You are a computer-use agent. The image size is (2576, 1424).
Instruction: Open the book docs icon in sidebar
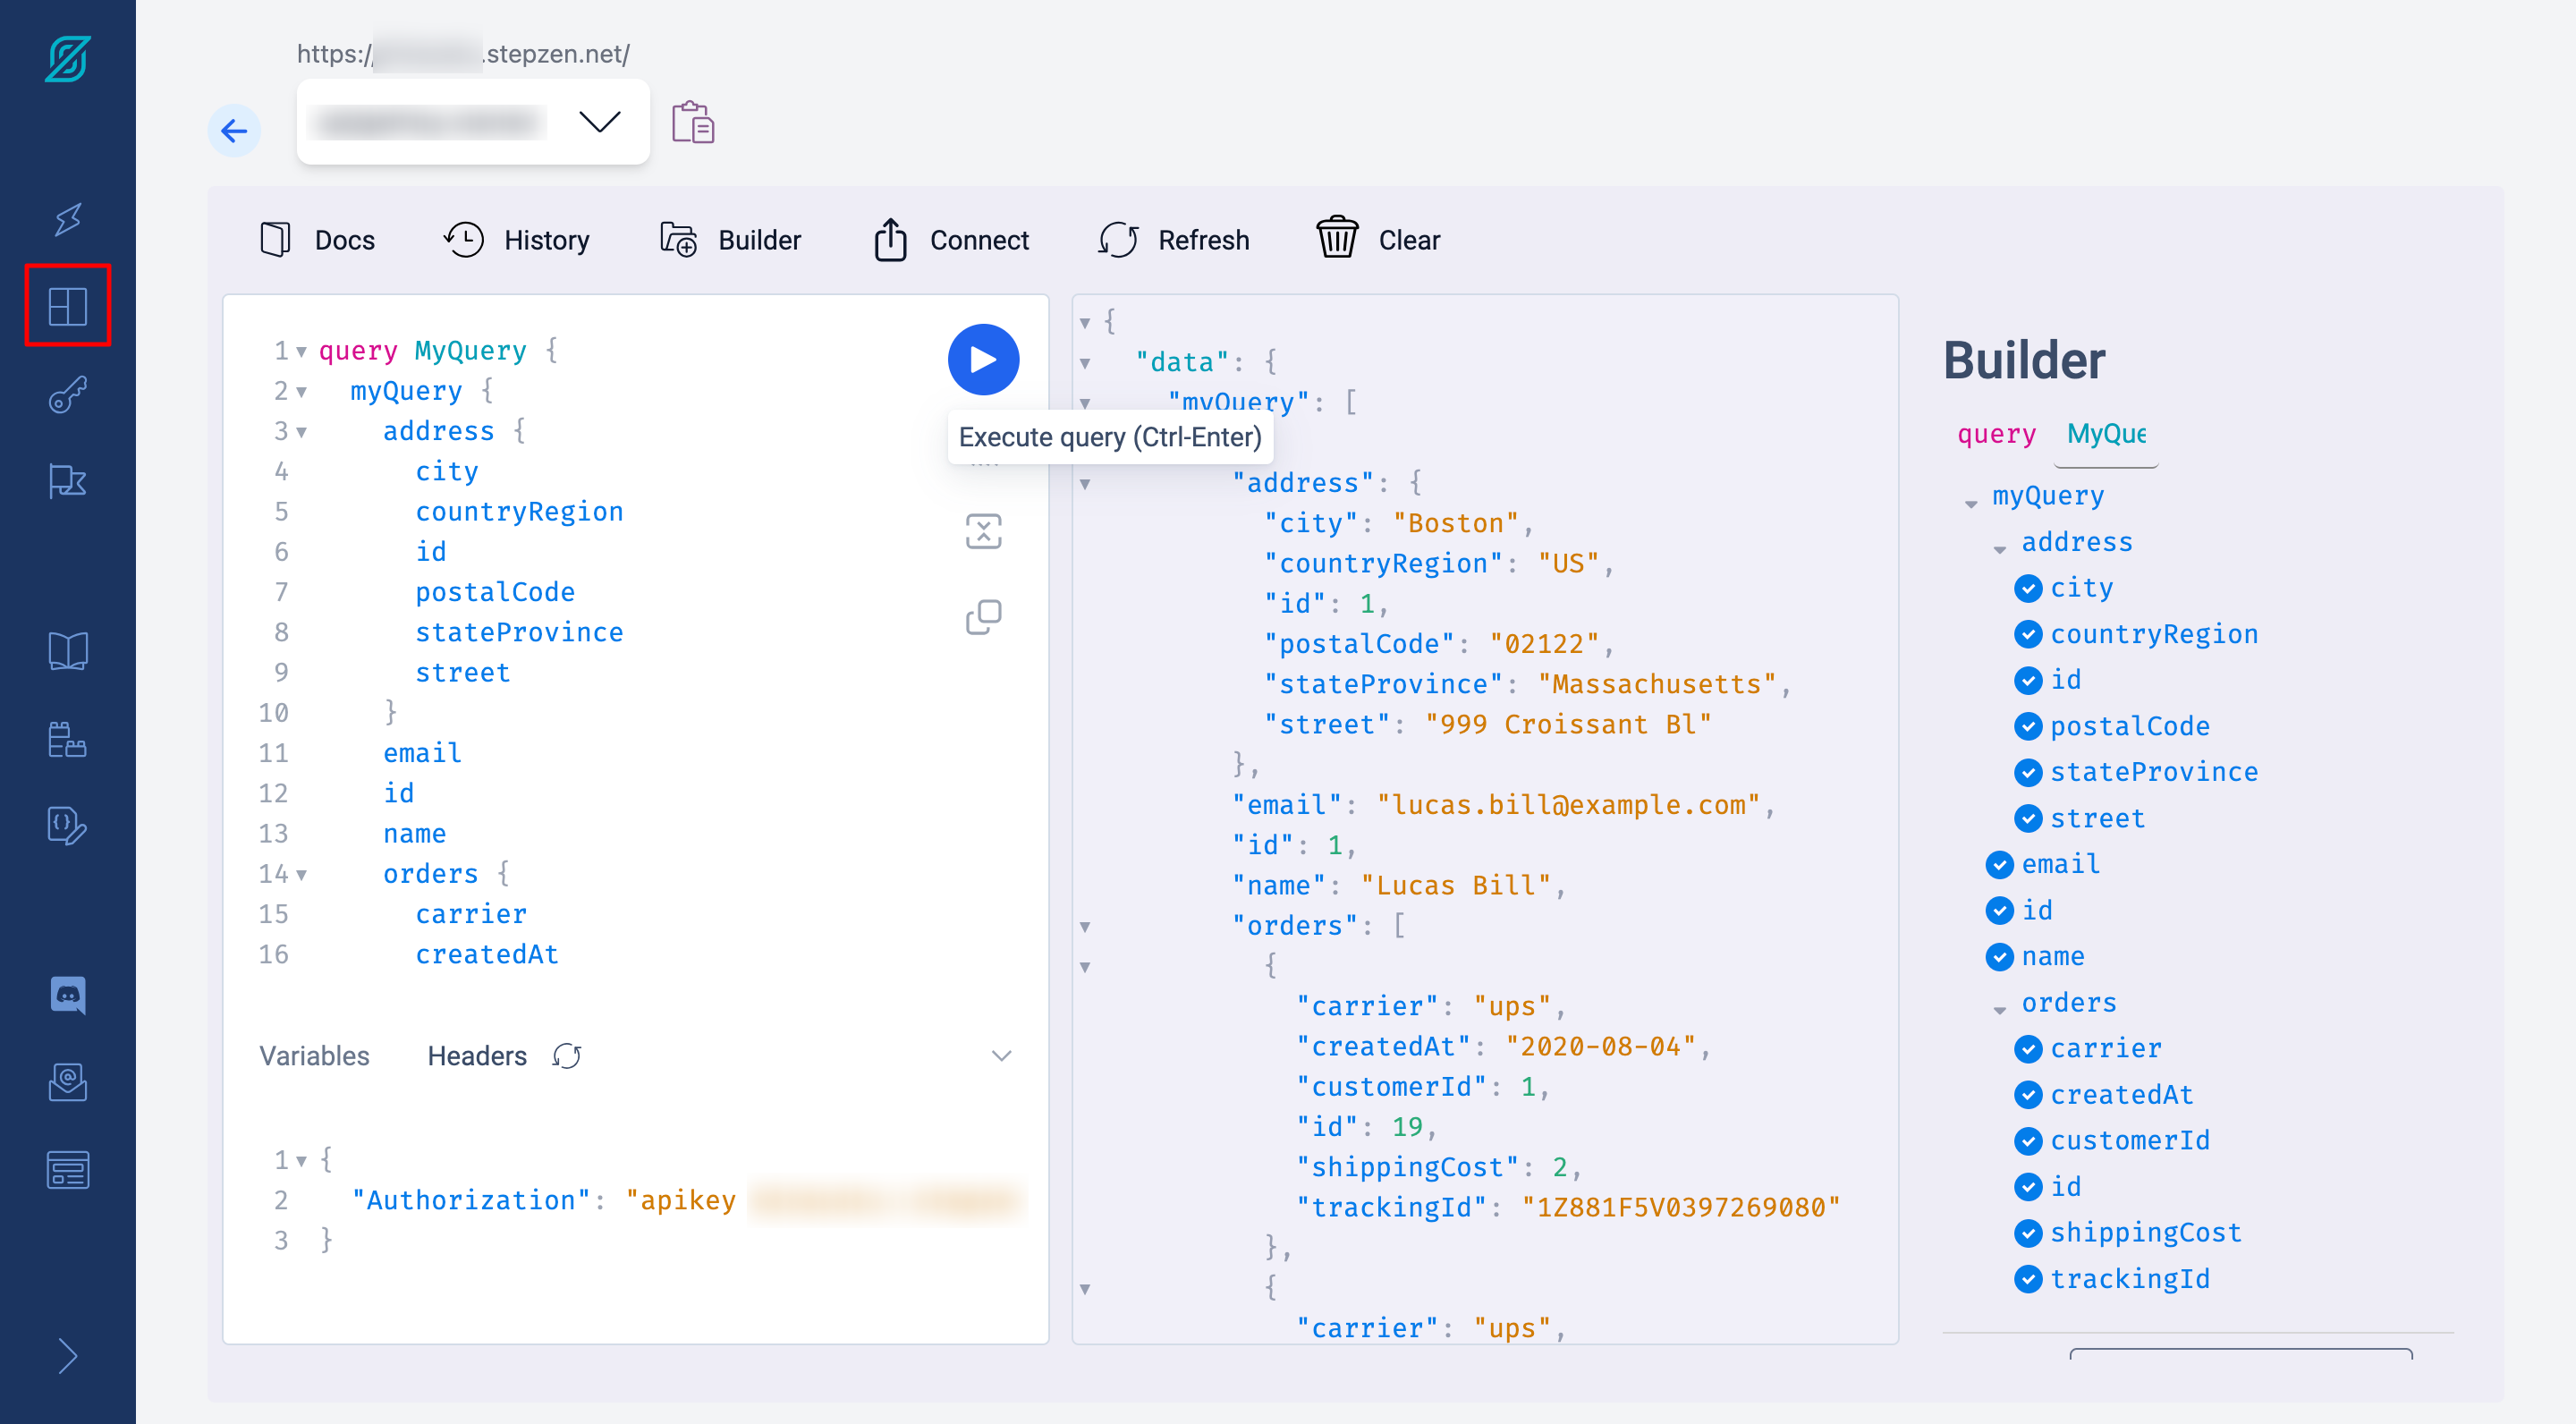coord(67,650)
